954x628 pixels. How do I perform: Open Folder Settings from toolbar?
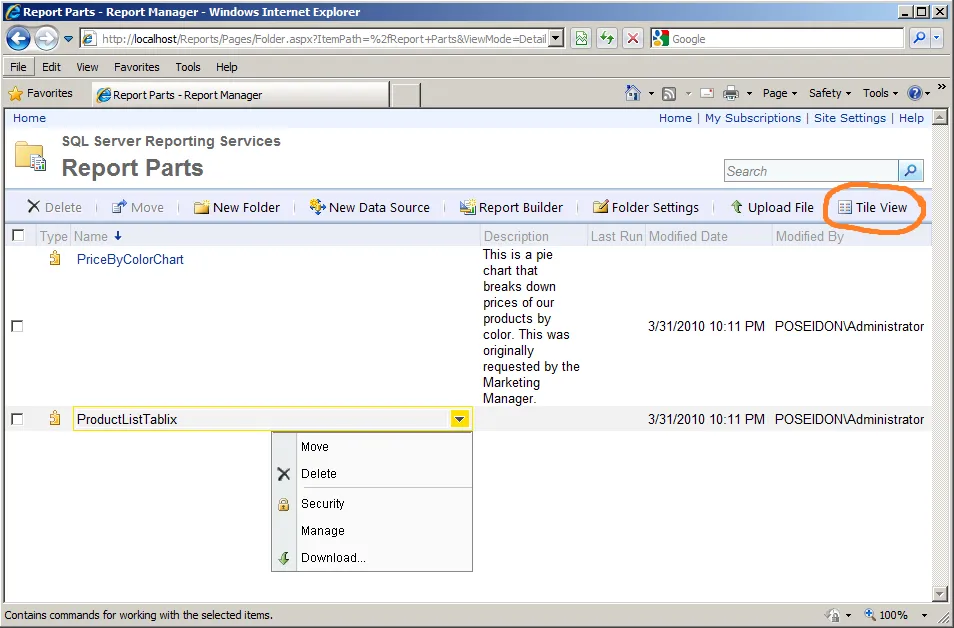646,208
